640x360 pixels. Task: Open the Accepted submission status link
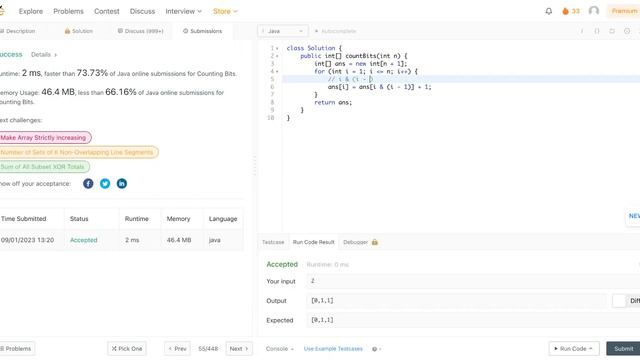83,240
